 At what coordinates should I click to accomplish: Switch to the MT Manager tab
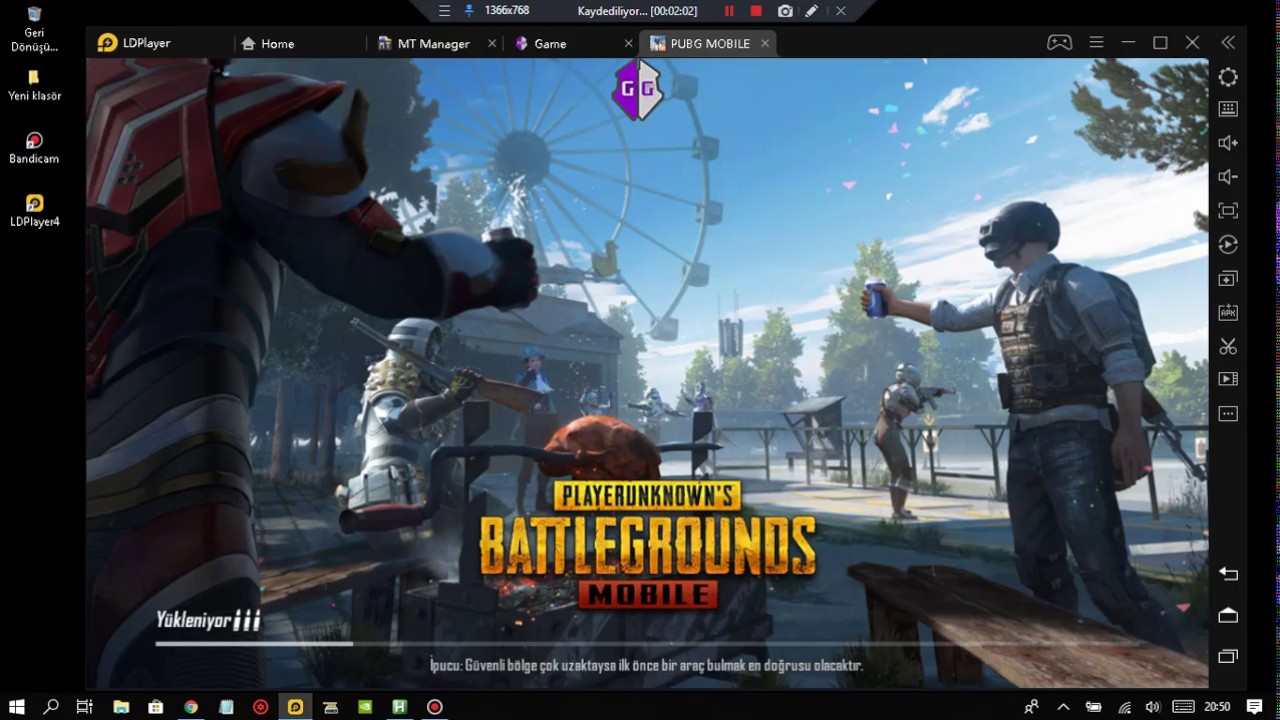[425, 43]
